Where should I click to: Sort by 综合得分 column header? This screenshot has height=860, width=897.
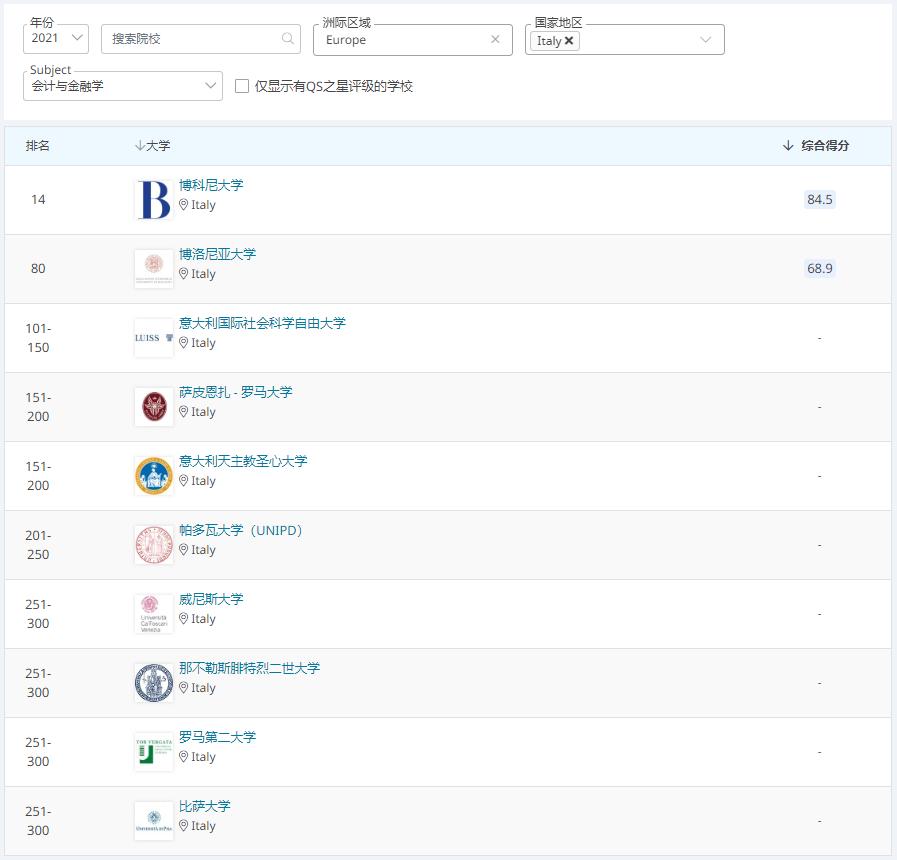(x=816, y=146)
